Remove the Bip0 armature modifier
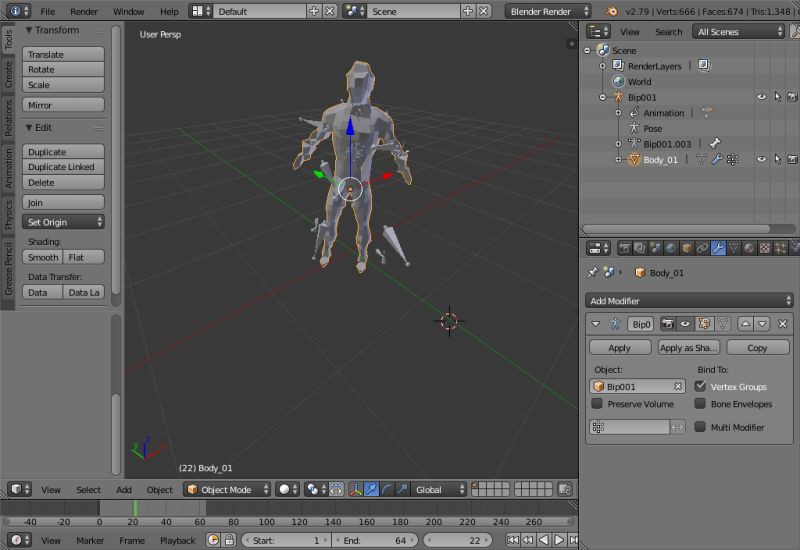The height and width of the screenshot is (550, 800). tap(783, 323)
